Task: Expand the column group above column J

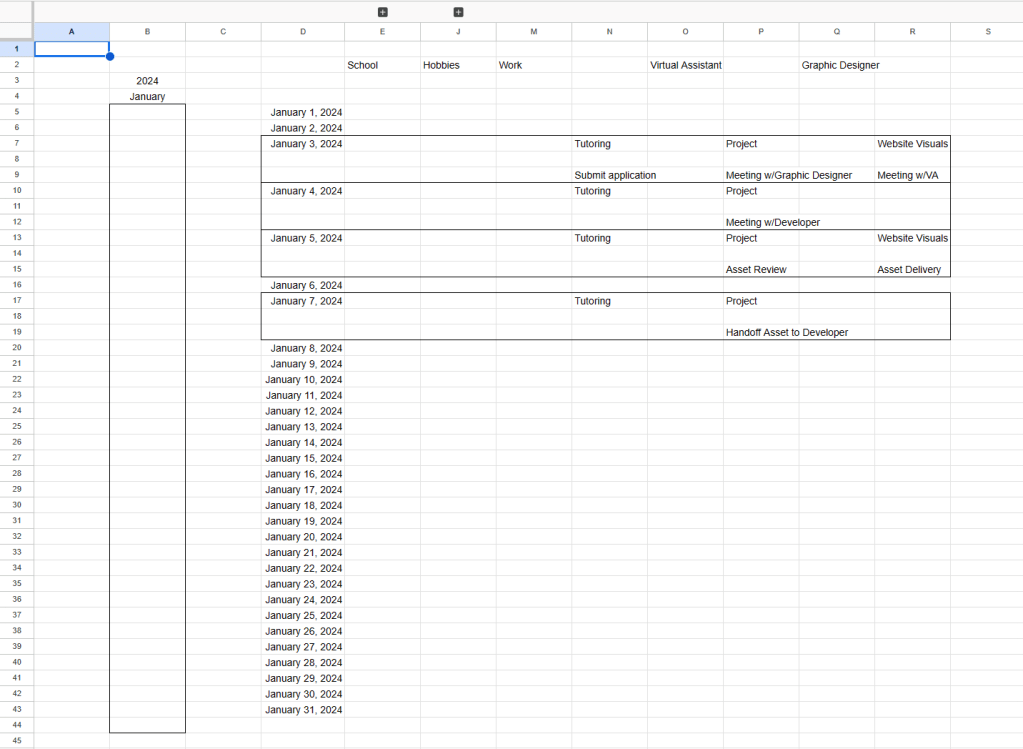Action: tap(459, 12)
